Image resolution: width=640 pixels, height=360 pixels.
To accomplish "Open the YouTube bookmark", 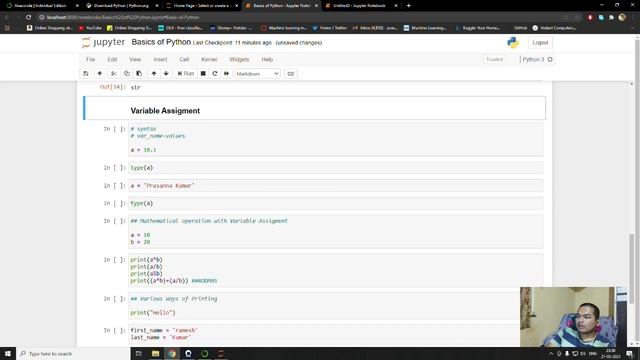I will (x=90, y=28).
